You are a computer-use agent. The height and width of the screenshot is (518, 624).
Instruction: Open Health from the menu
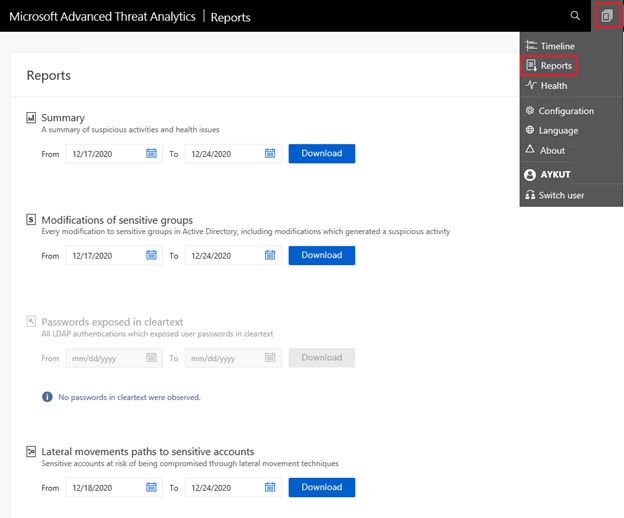[553, 86]
